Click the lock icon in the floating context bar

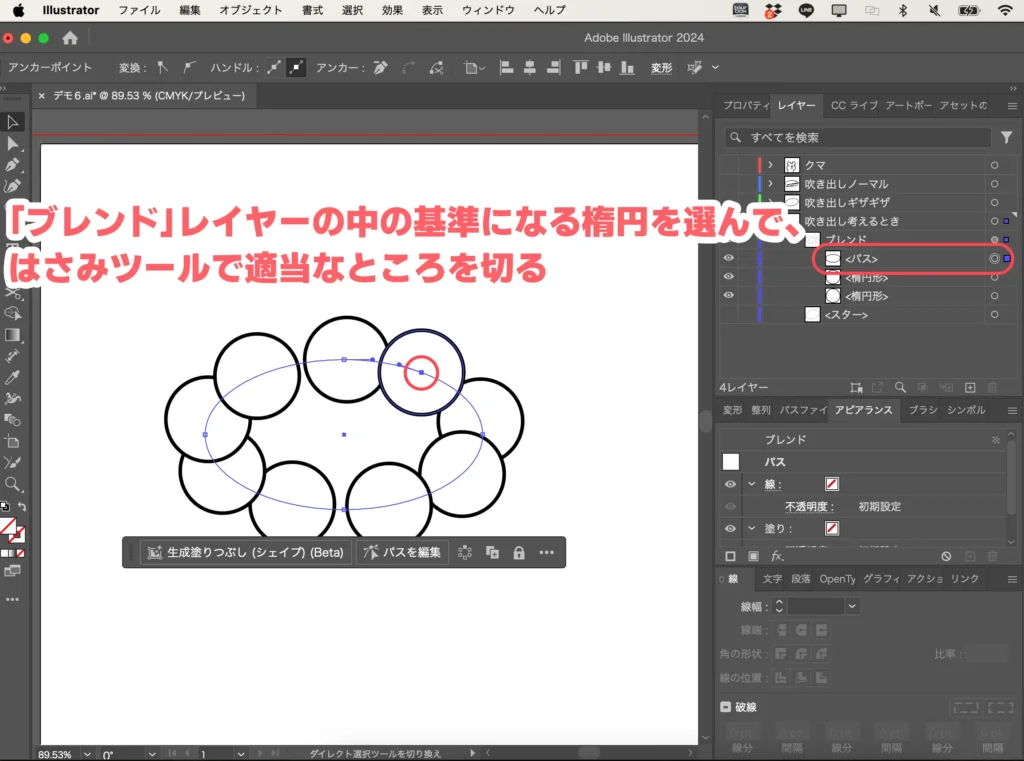(519, 551)
